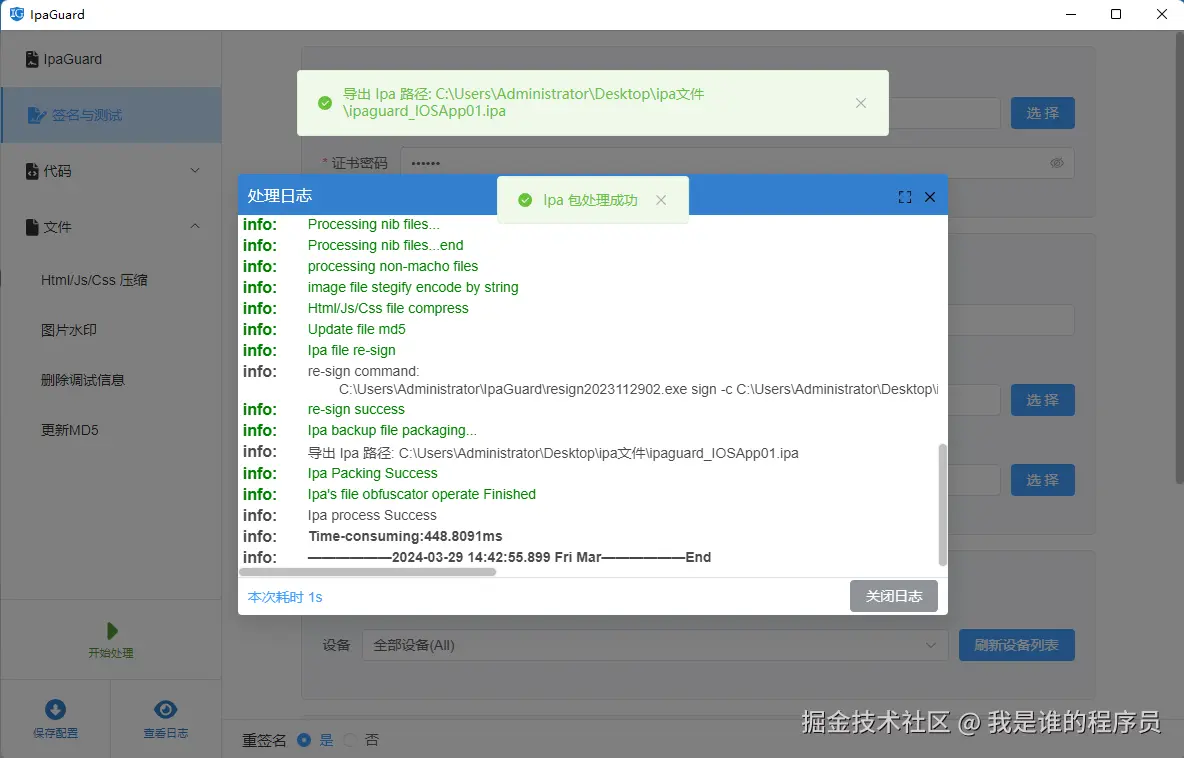This screenshot has width=1184, height=758.
Task: Choose 否 radio for 重签名 option
Action: click(x=352, y=740)
